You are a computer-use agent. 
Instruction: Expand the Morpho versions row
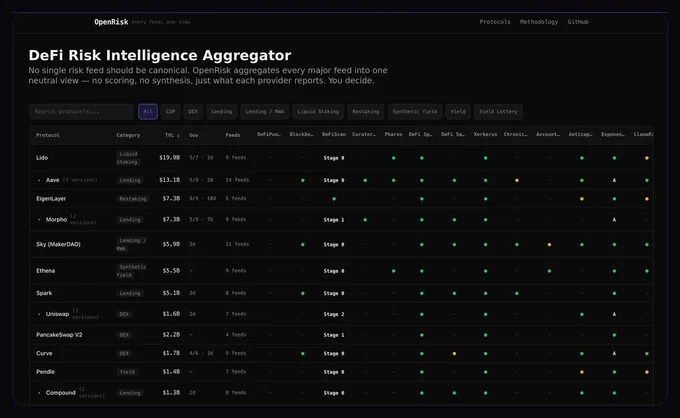pos(39,220)
